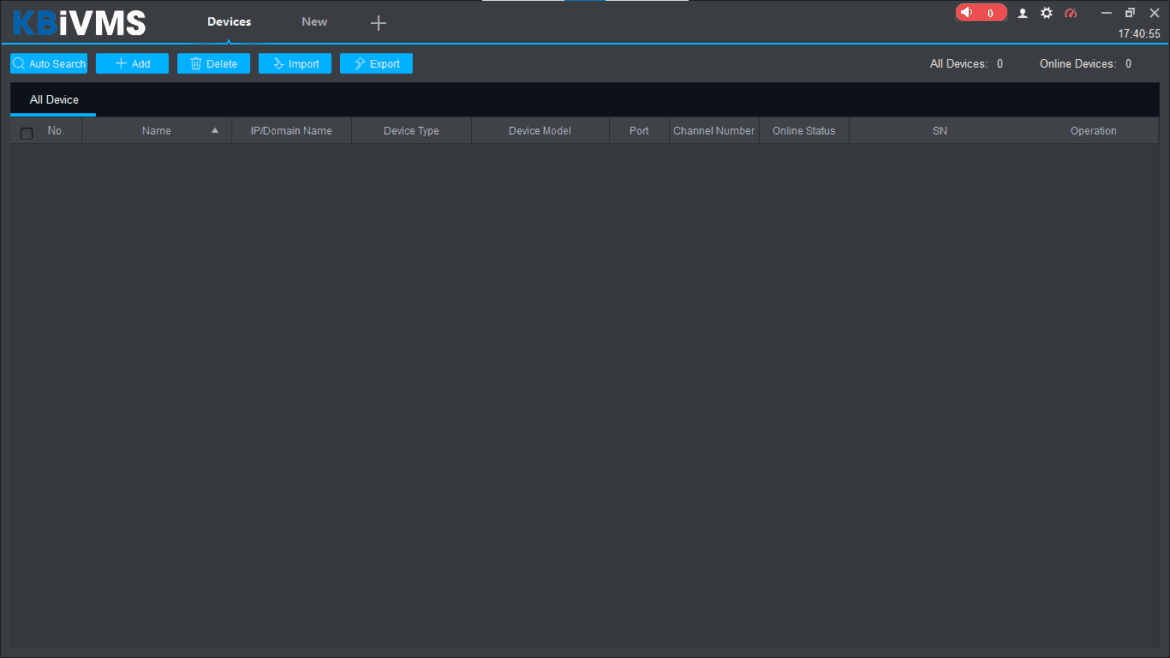Minimize the KBiVMS window
Screen dimensions: 1170x658
coord(1106,13)
